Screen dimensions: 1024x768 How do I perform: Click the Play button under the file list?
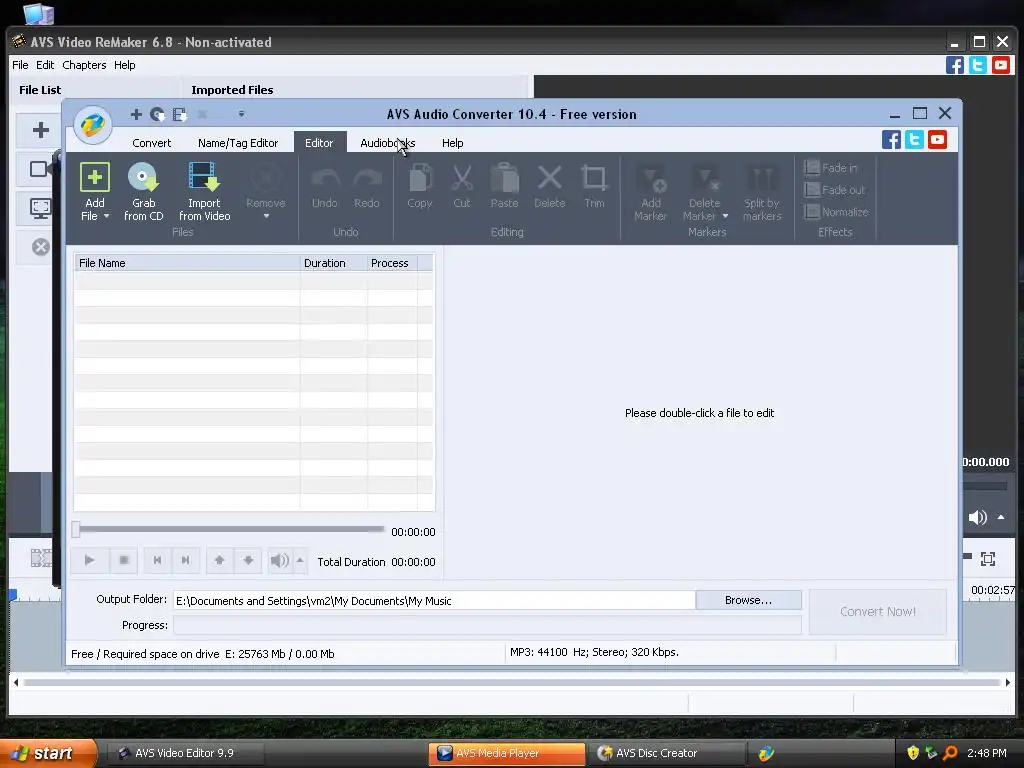[89, 560]
